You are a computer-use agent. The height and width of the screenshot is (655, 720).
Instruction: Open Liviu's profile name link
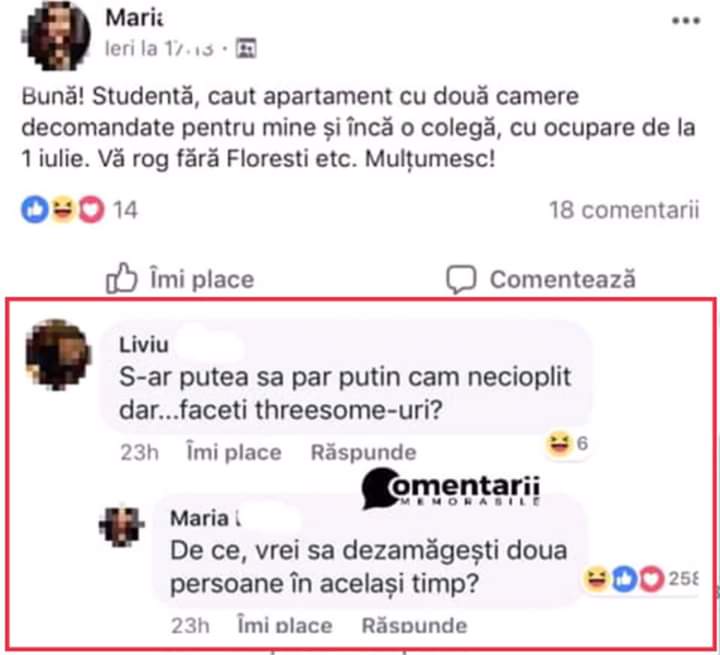pos(145,345)
